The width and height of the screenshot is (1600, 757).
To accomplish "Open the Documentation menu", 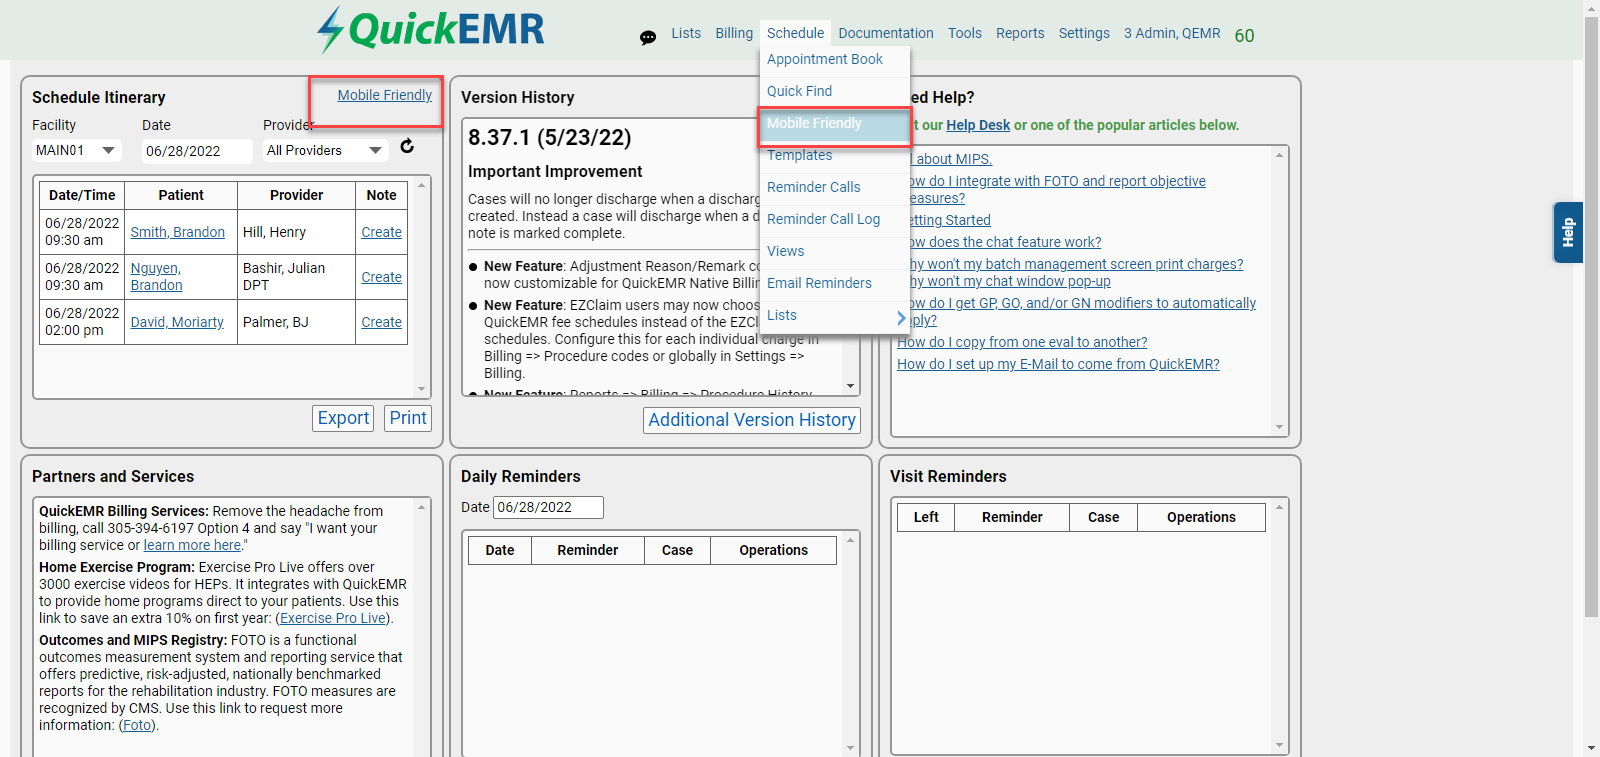I will pyautogui.click(x=886, y=33).
